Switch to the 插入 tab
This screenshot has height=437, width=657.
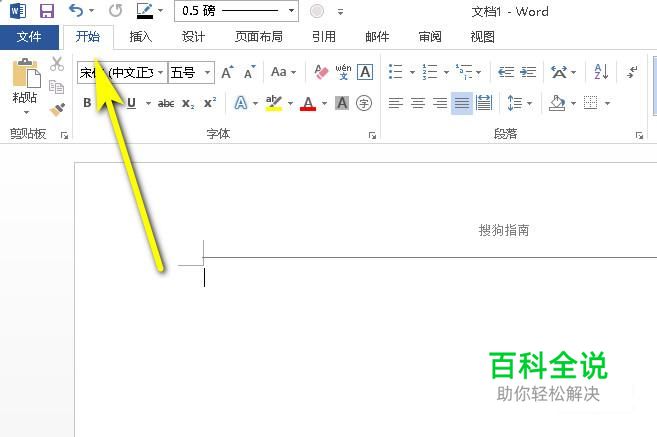pyautogui.click(x=141, y=37)
